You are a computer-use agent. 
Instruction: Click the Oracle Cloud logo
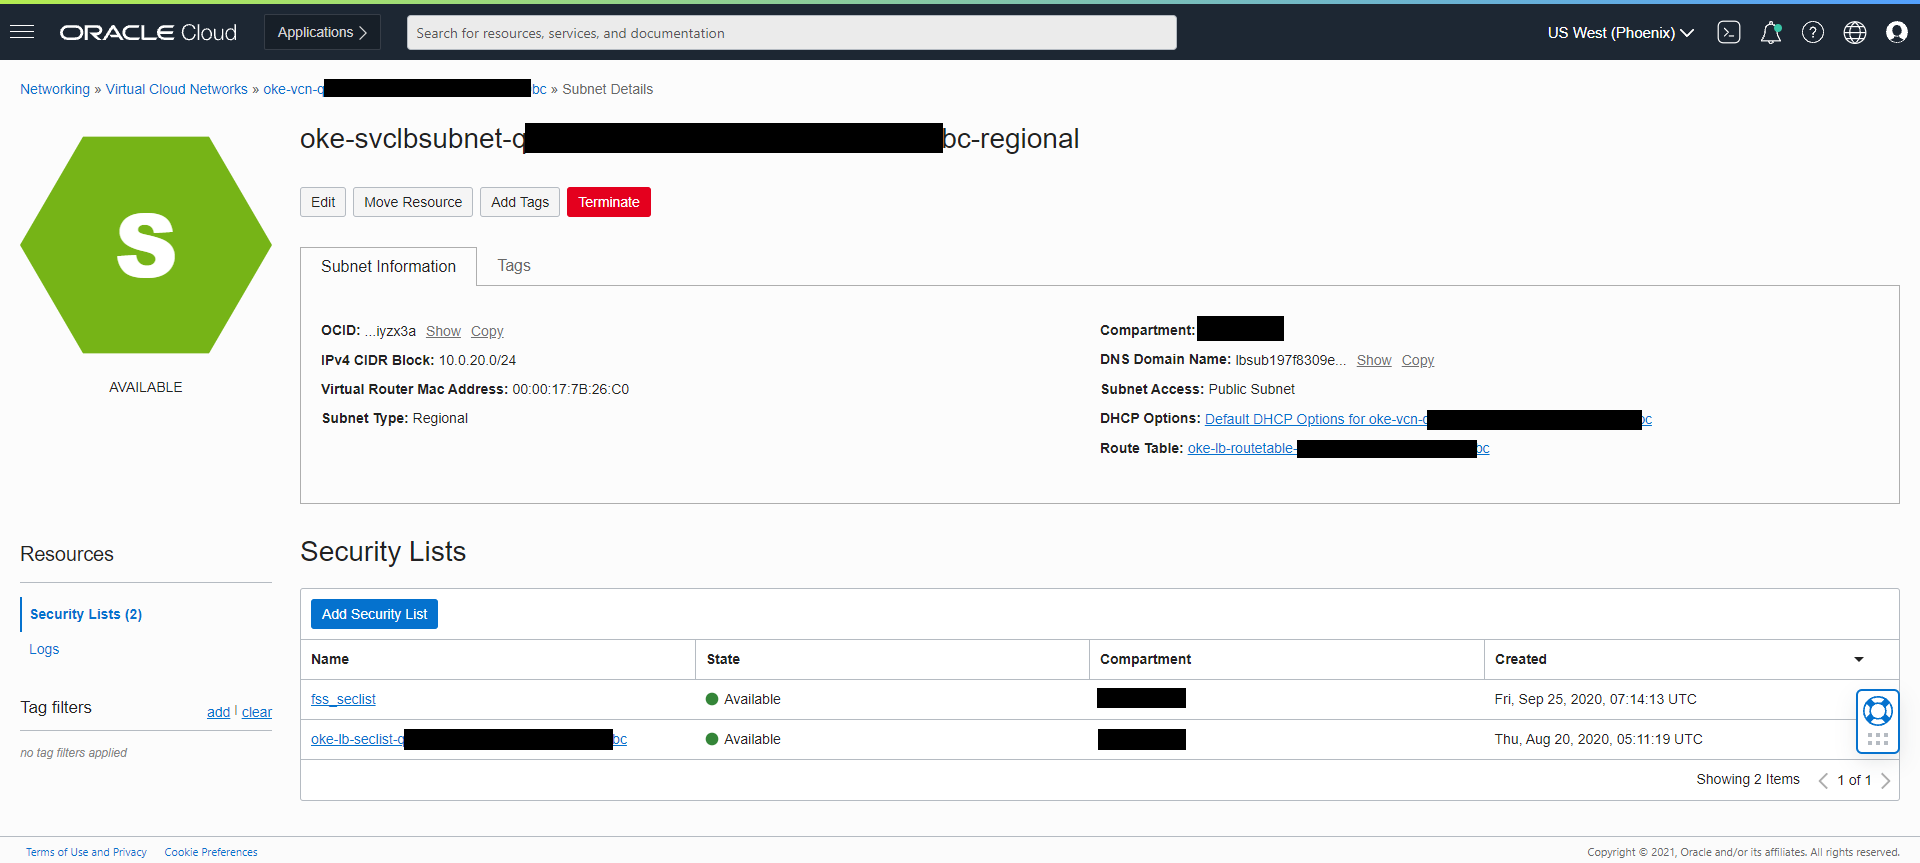pyautogui.click(x=148, y=32)
